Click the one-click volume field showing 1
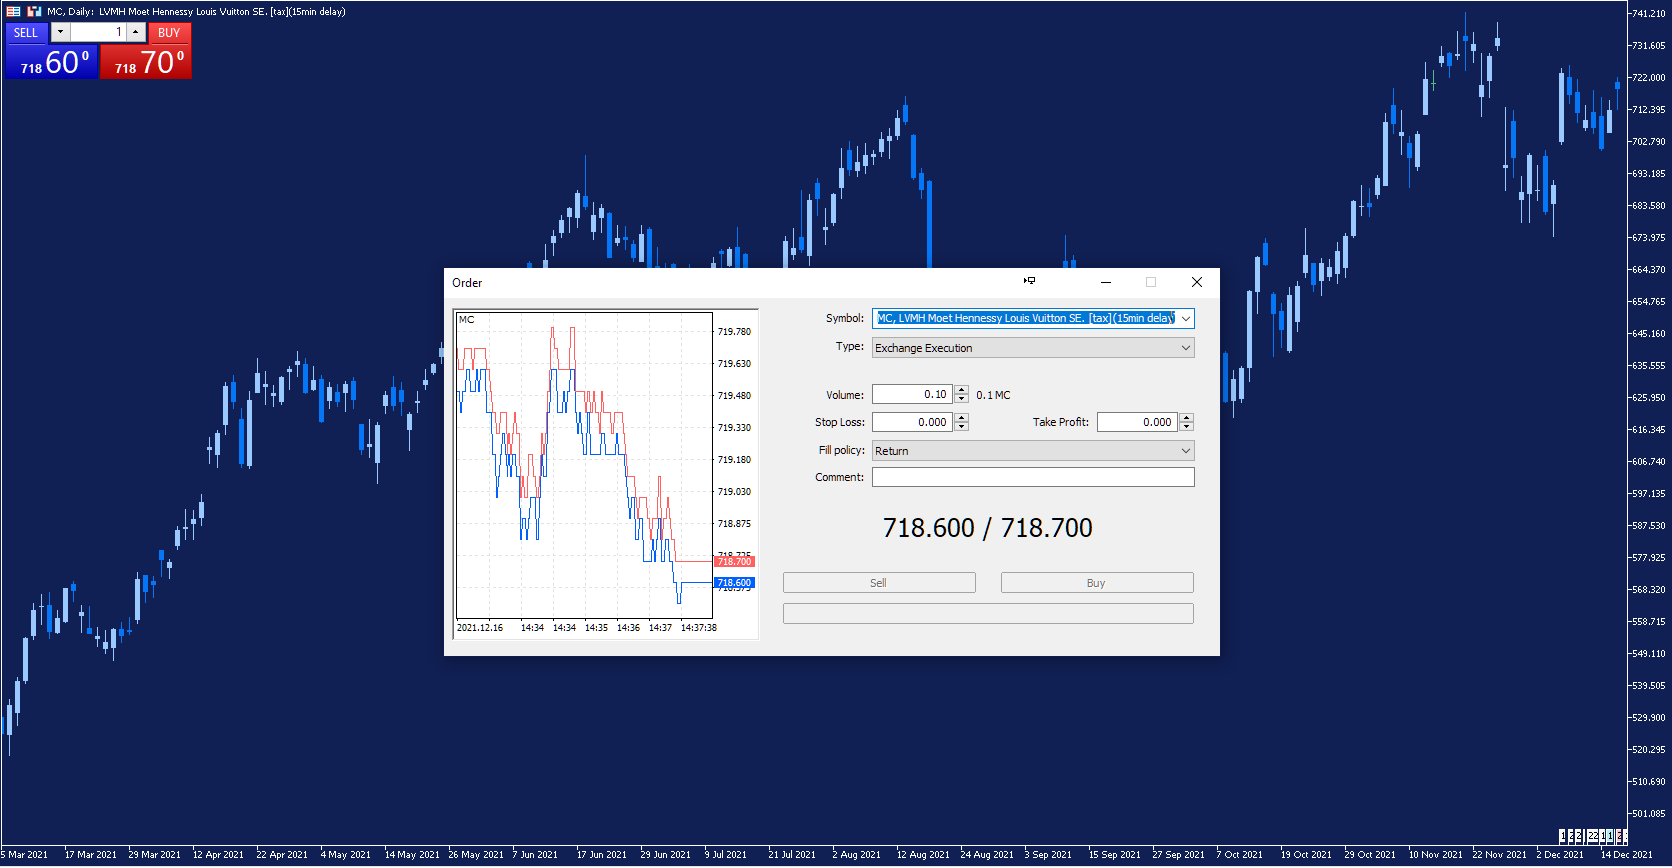The height and width of the screenshot is (868, 1672). click(x=98, y=32)
